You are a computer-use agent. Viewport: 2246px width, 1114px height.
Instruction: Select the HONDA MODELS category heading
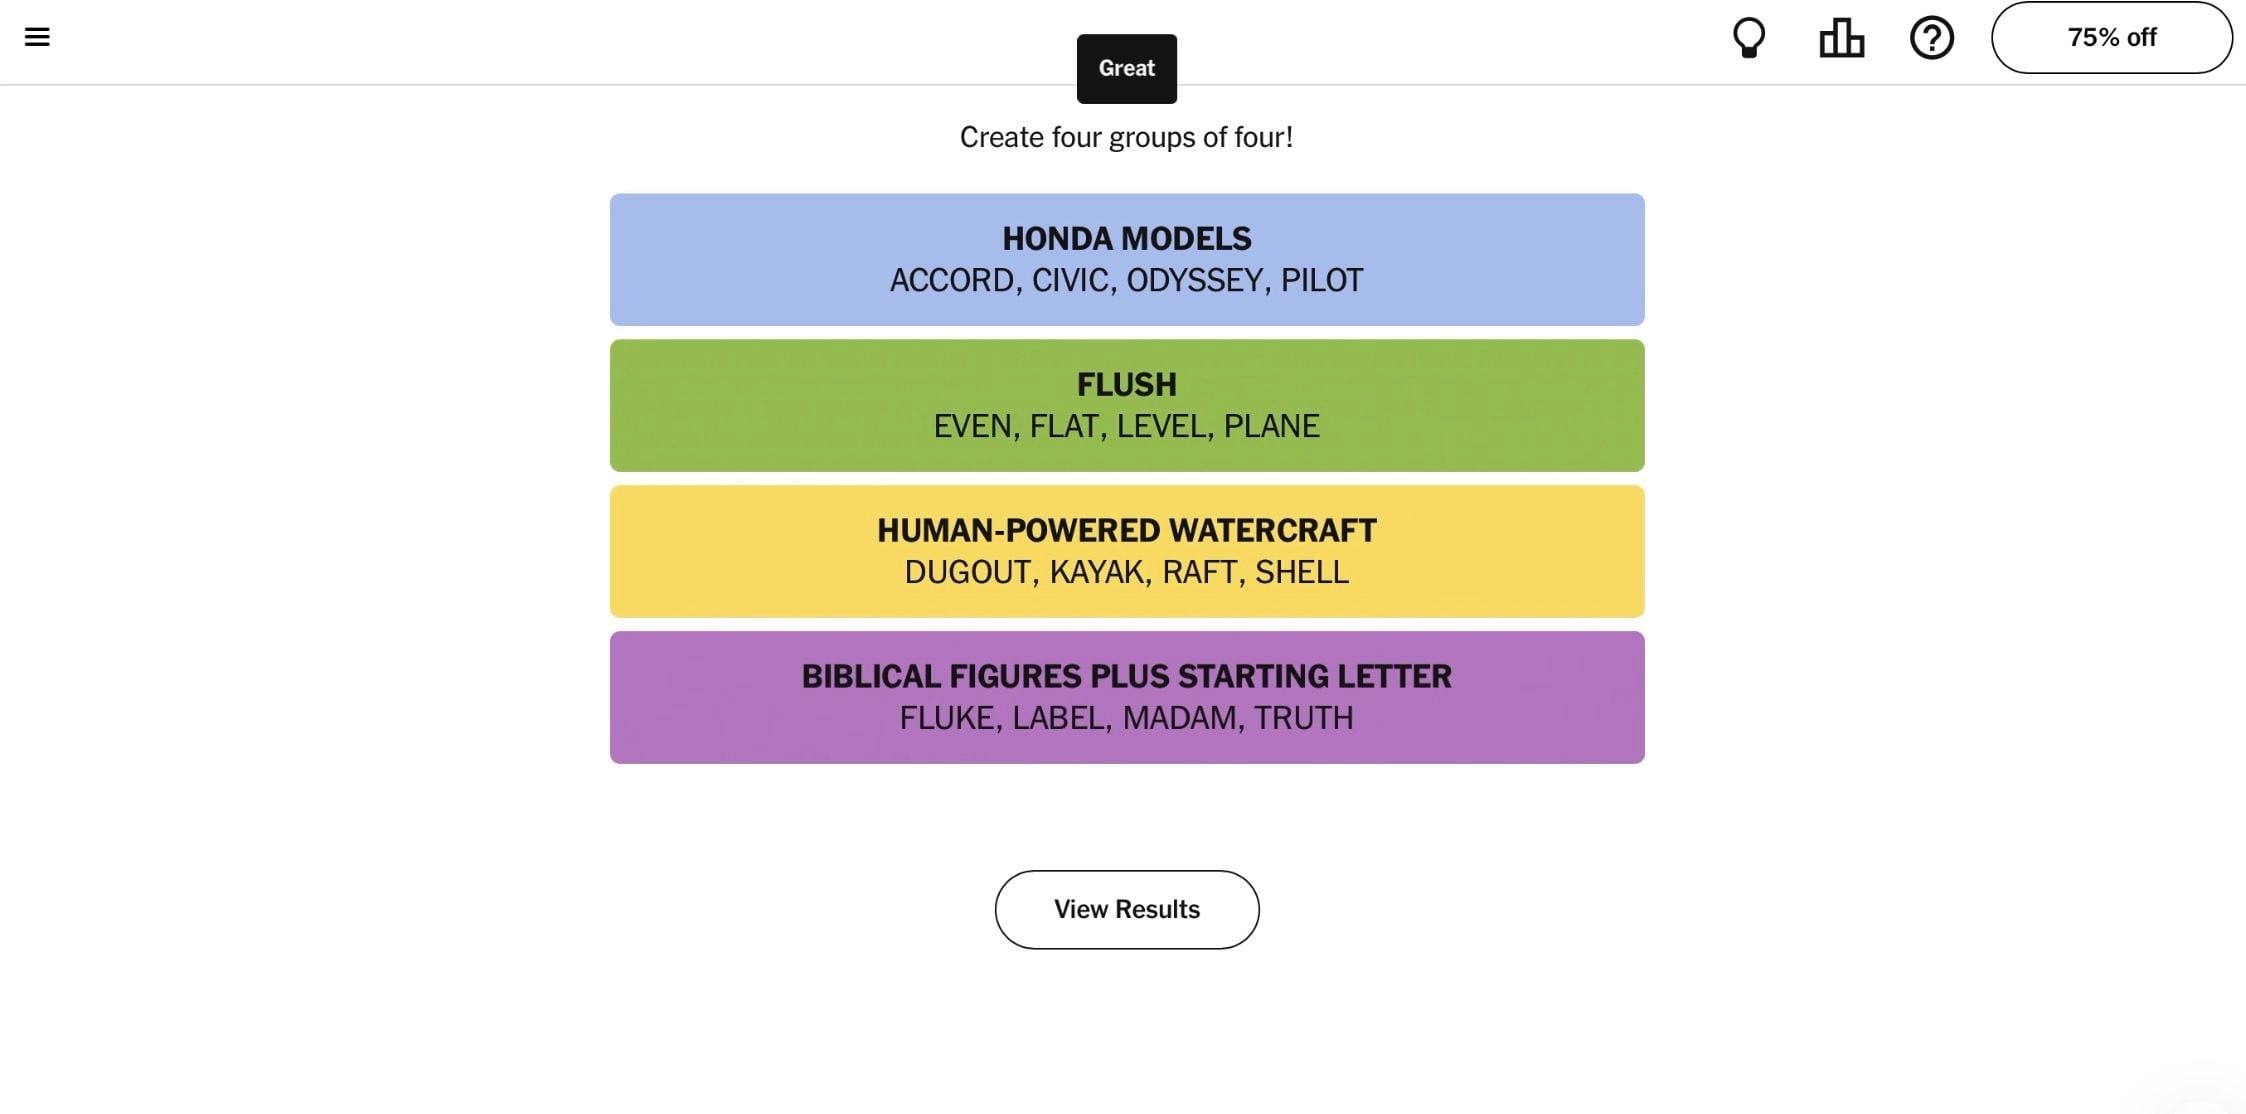coord(1126,238)
